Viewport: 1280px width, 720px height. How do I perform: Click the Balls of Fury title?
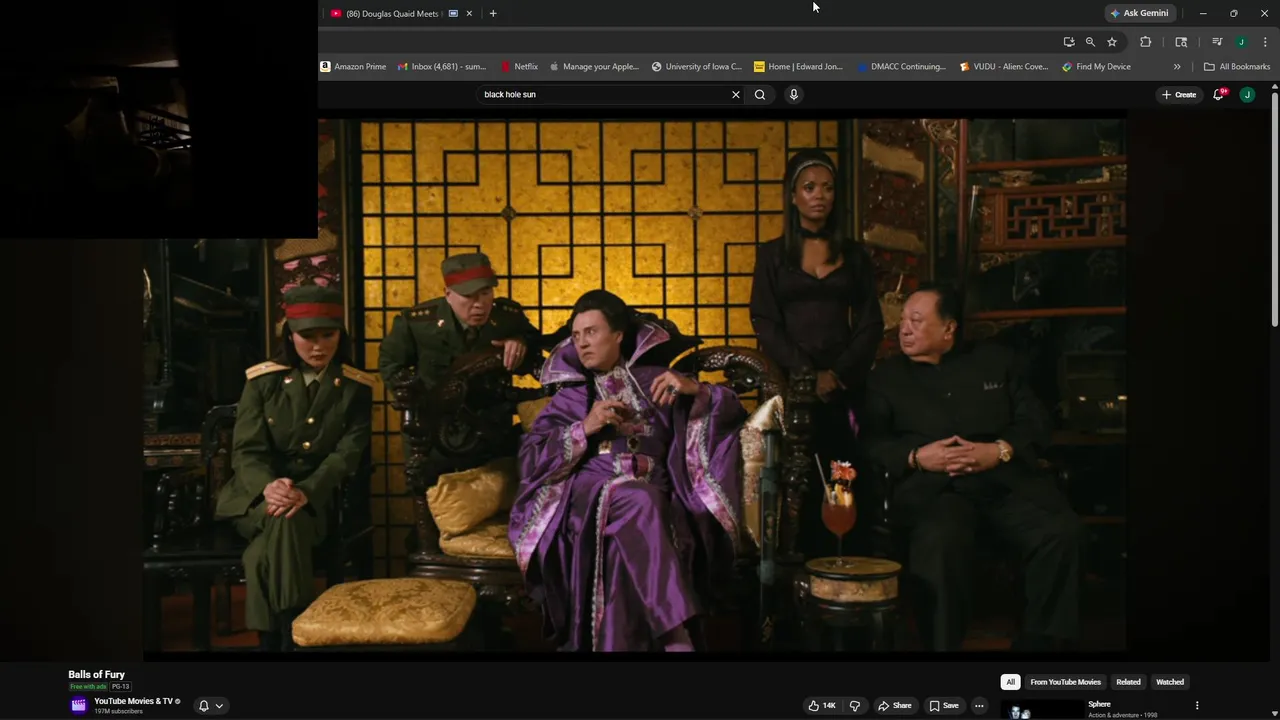pos(96,675)
